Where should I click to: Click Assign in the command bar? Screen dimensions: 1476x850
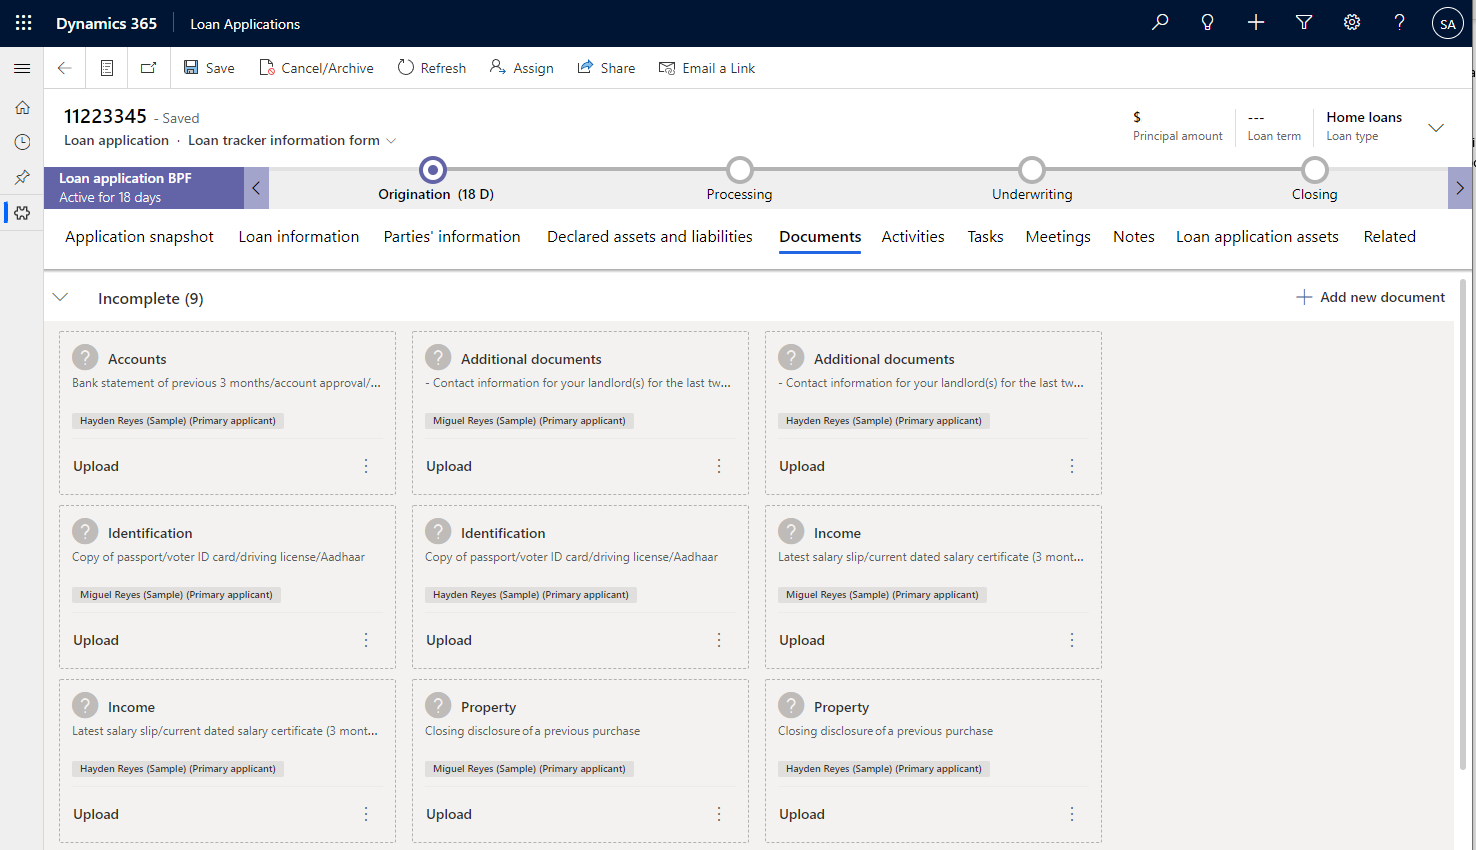tap(521, 68)
